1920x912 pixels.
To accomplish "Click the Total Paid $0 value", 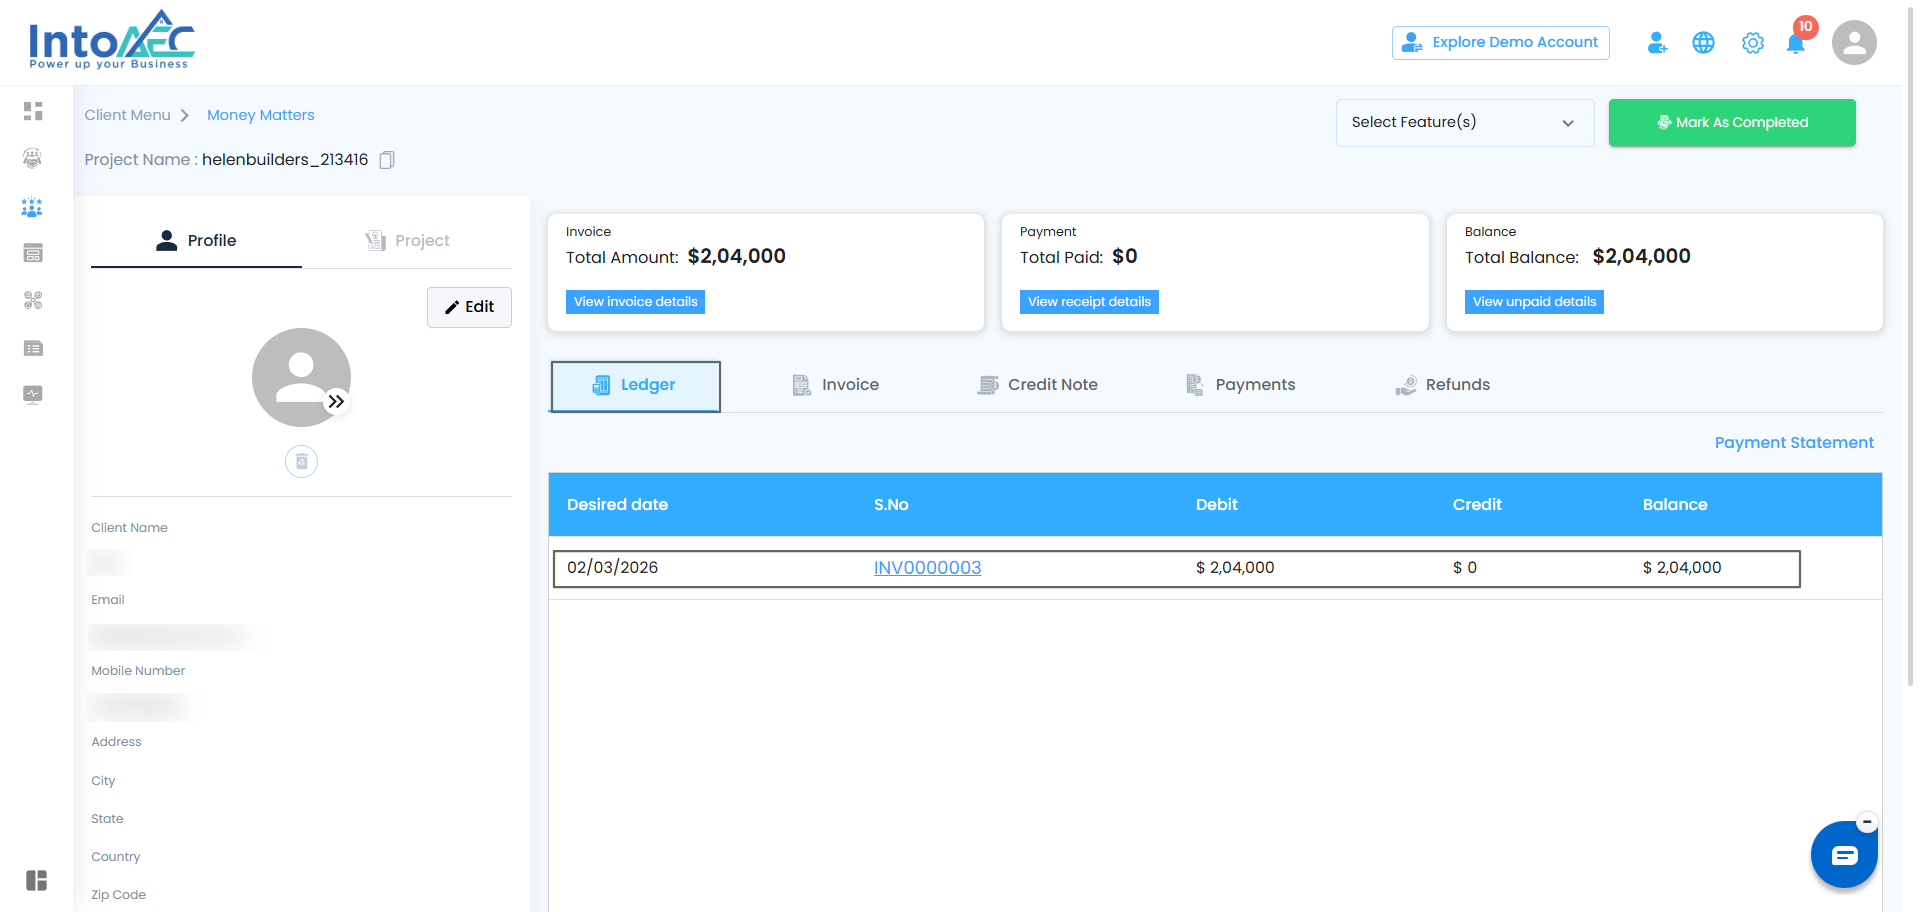I will click(1125, 257).
